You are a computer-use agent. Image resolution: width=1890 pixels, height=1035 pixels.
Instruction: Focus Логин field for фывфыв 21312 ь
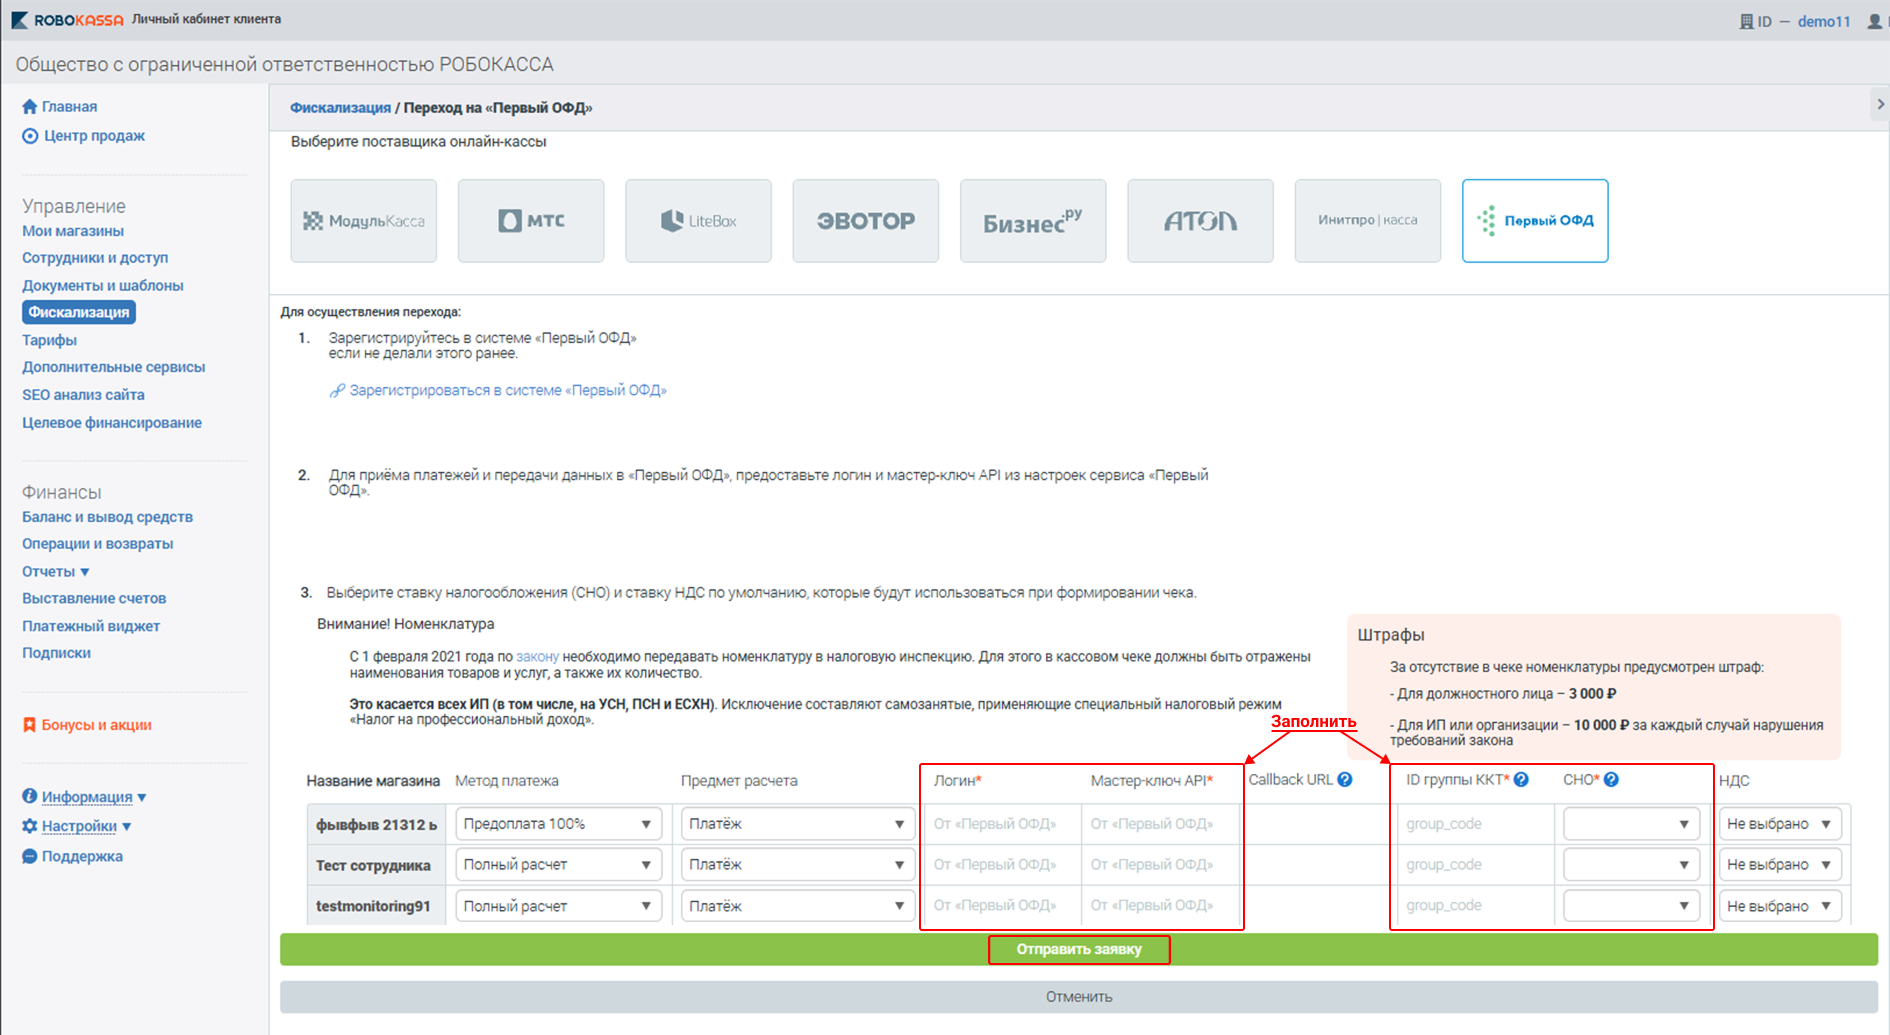[1001, 824]
